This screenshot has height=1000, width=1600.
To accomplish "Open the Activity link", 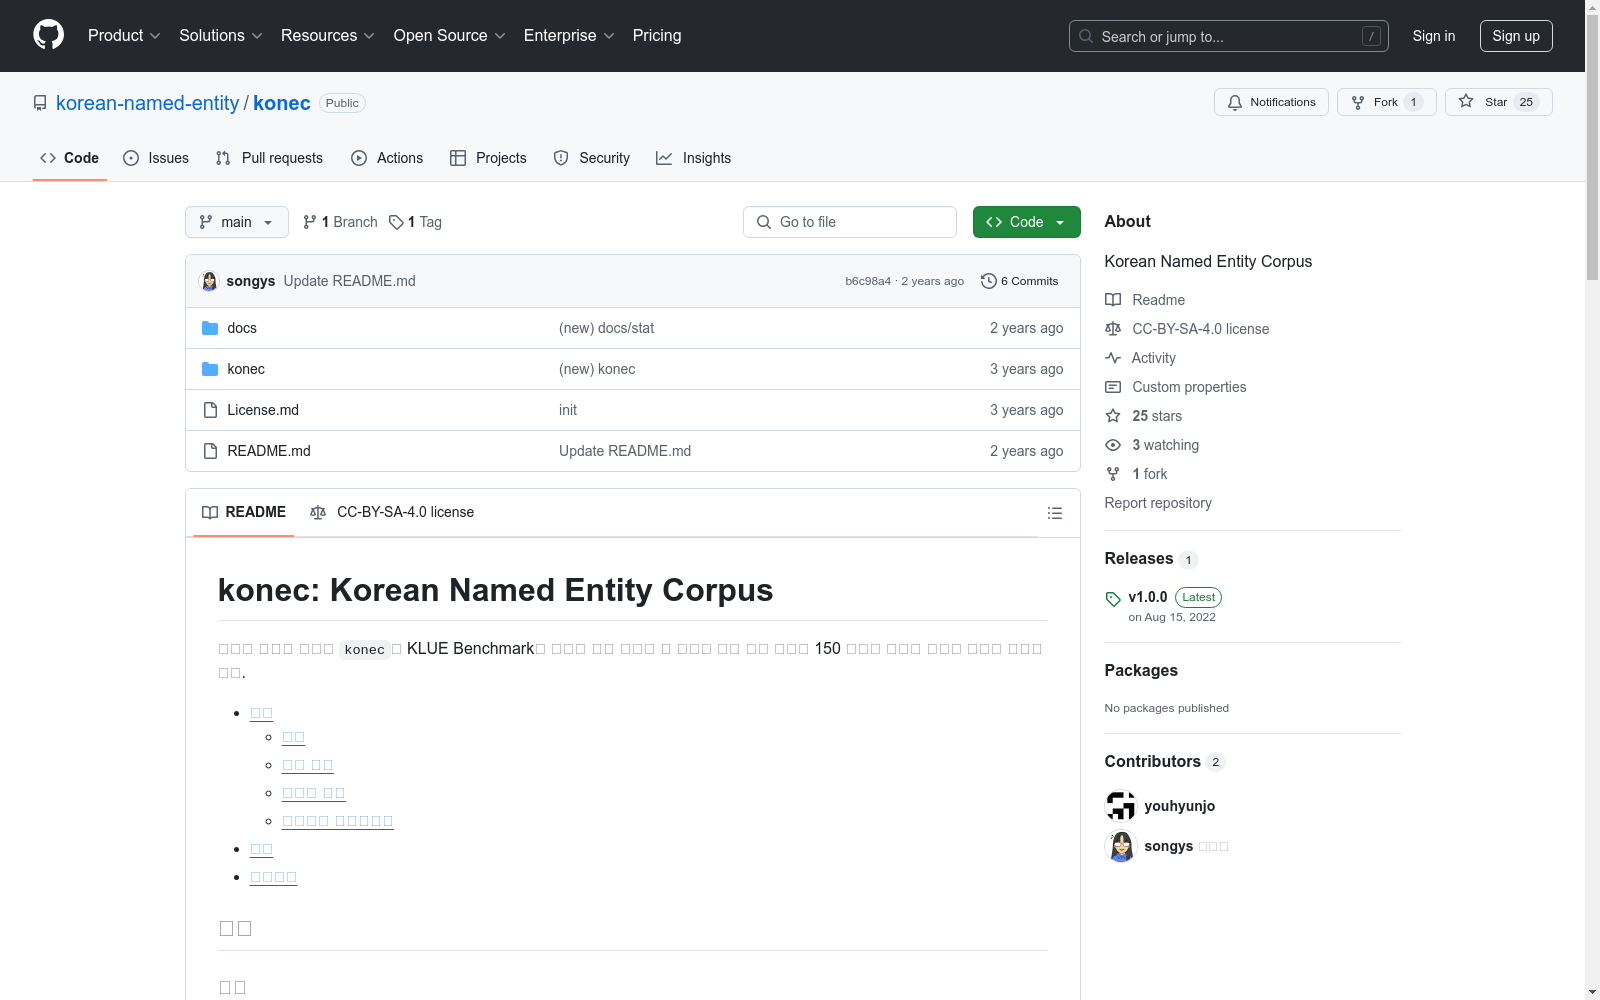I will [1141, 358].
